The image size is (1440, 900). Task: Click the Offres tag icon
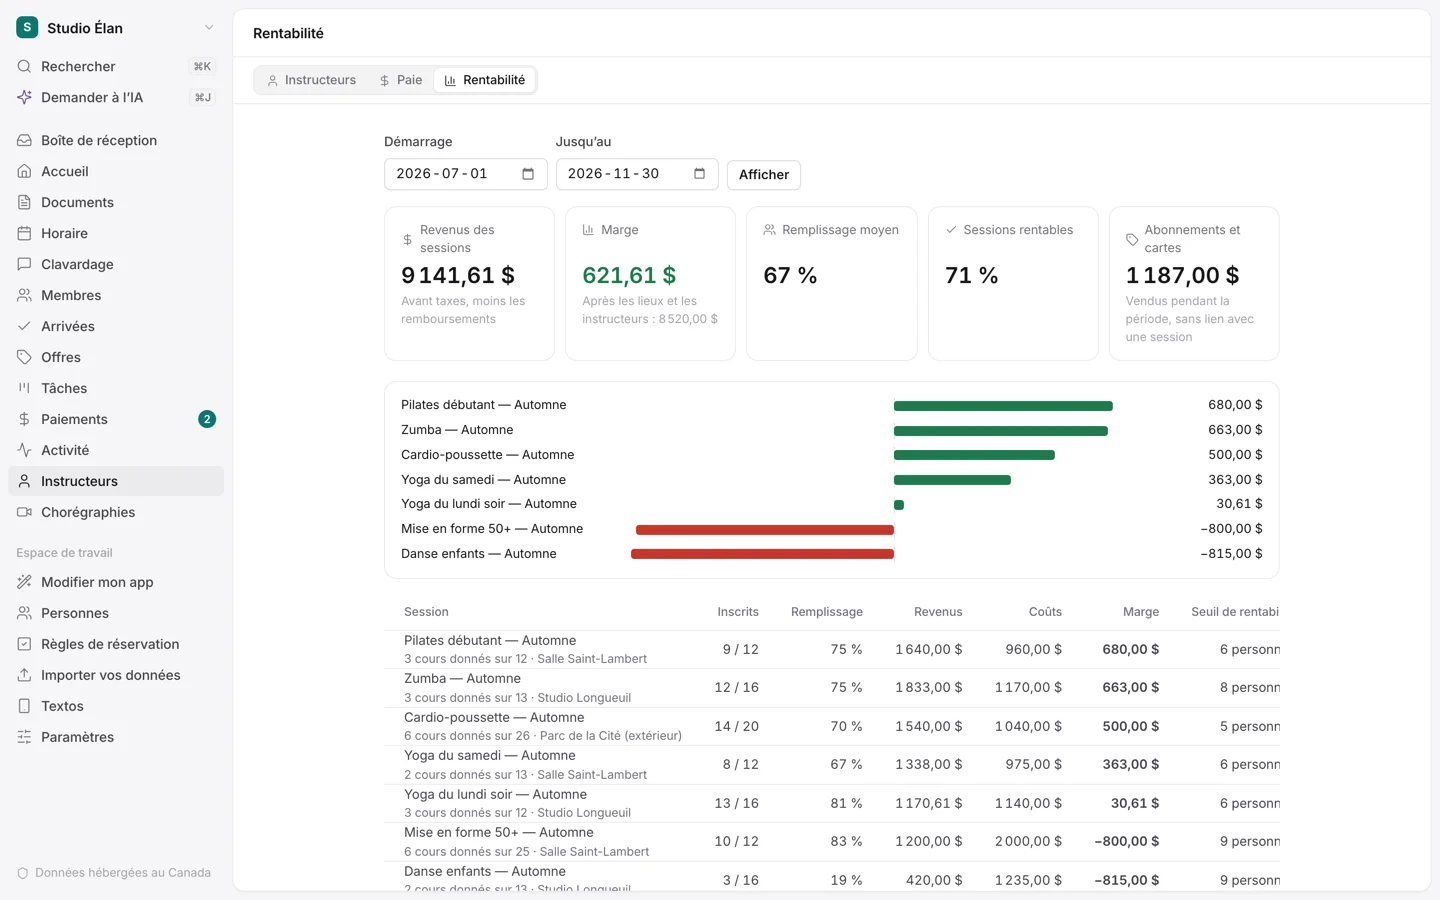[24, 357]
